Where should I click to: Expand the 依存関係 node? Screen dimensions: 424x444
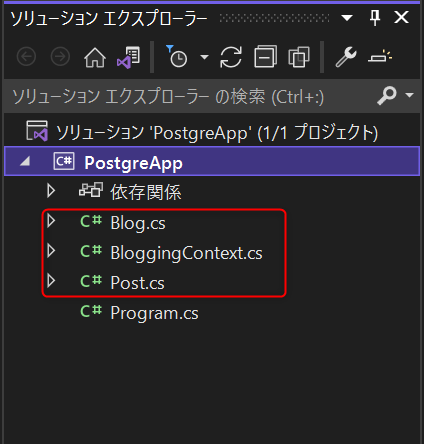51,191
